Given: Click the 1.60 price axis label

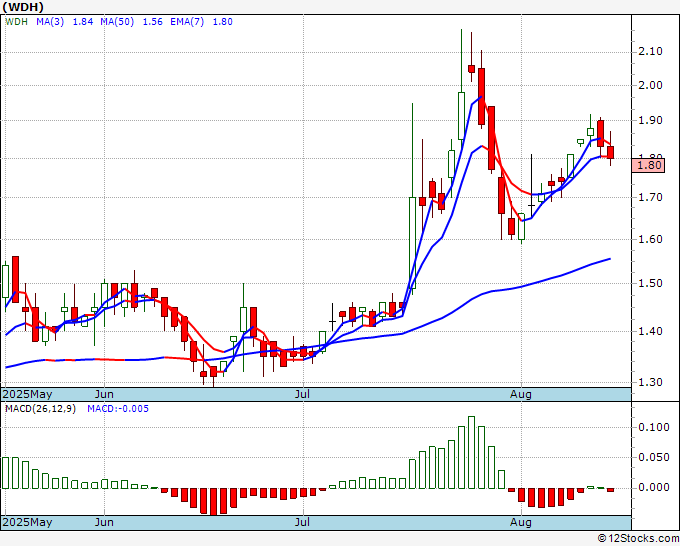Looking at the screenshot, I should point(651,239).
